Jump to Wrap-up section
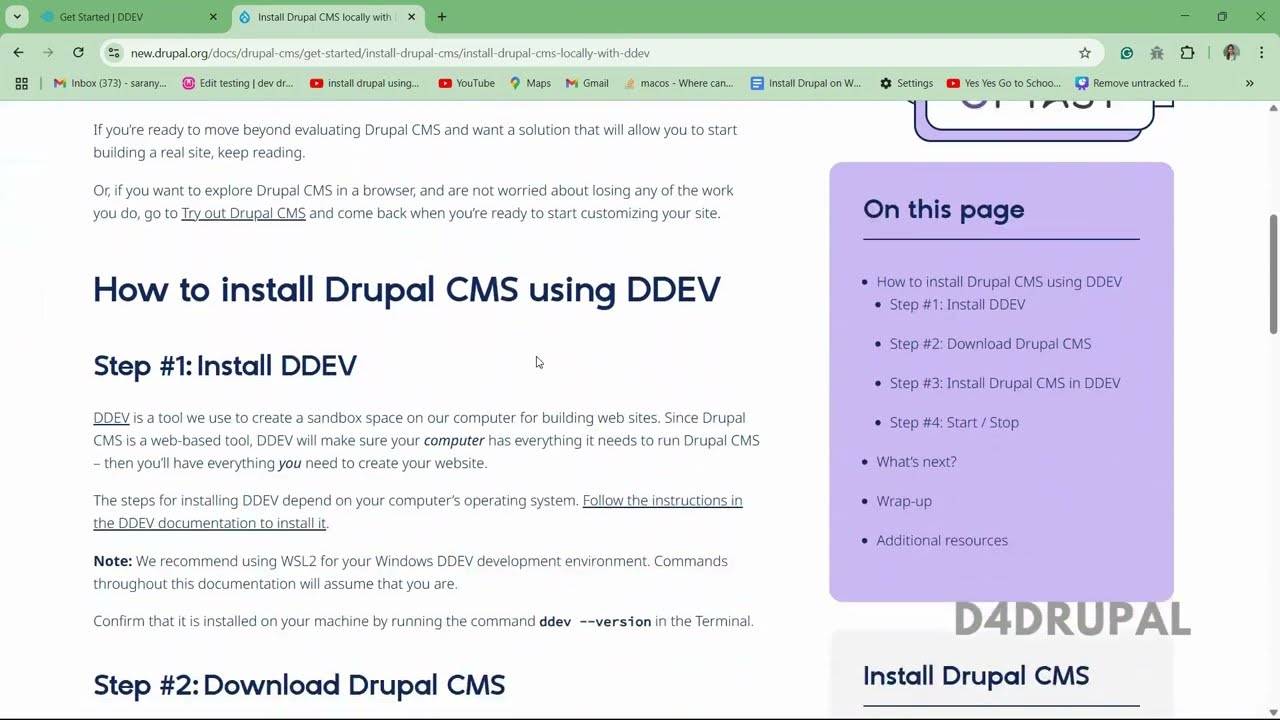 [x=904, y=501]
